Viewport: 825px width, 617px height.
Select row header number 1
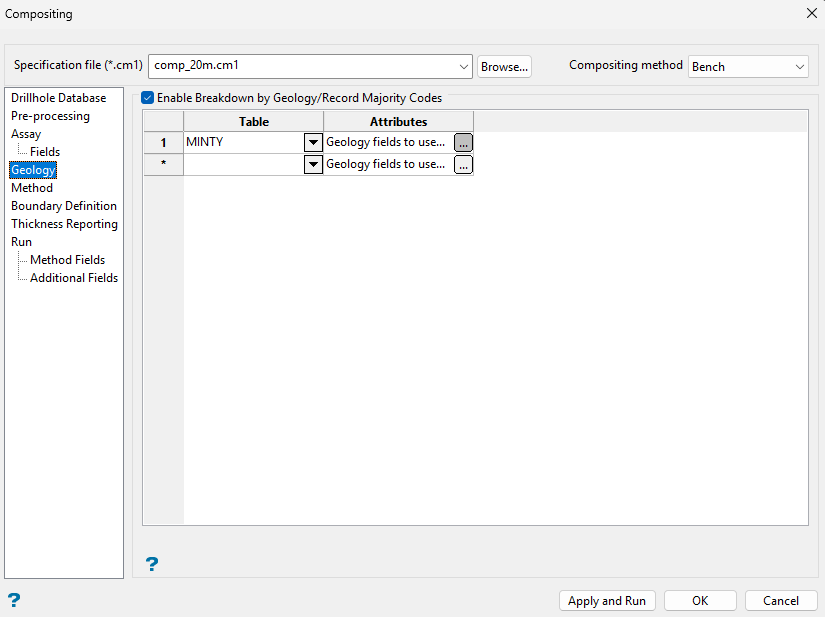[x=164, y=143]
